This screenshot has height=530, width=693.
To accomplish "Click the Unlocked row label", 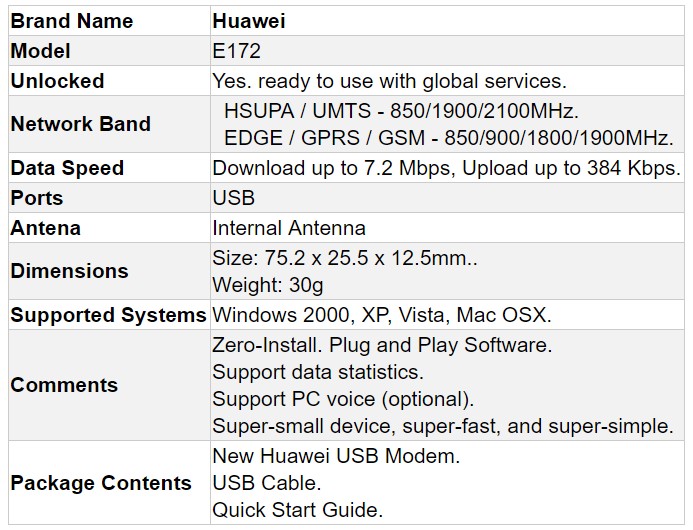I will pyautogui.click(x=57, y=81).
